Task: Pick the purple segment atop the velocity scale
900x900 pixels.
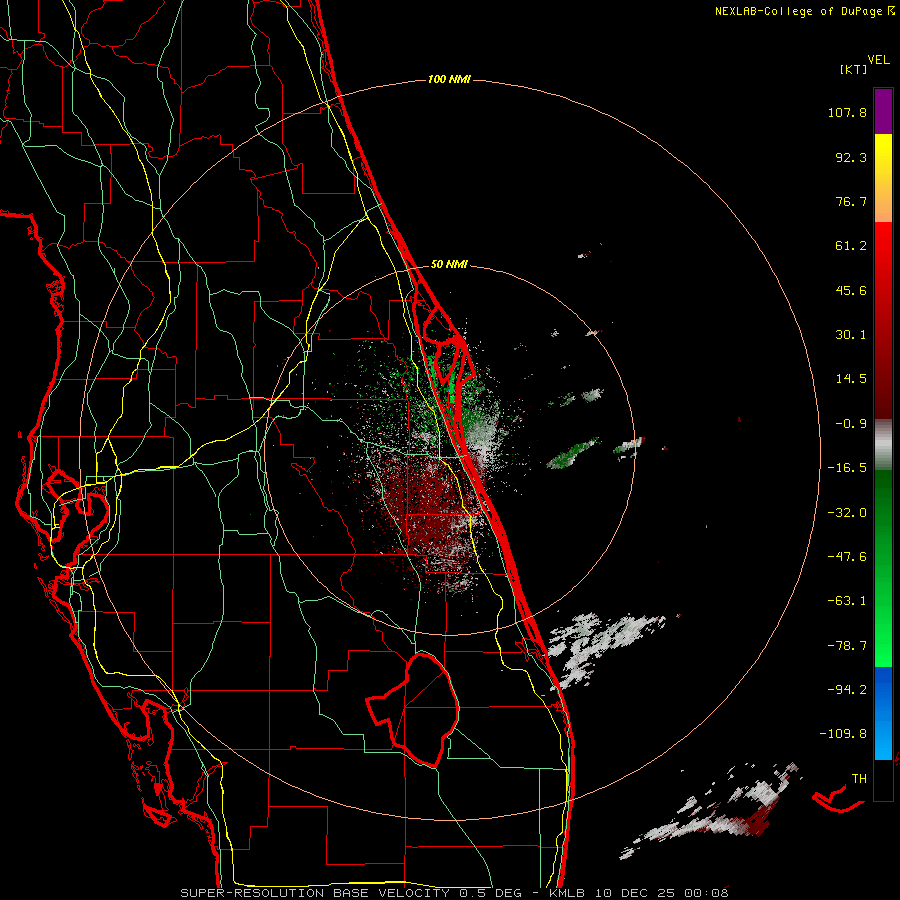Action: pyautogui.click(x=883, y=111)
